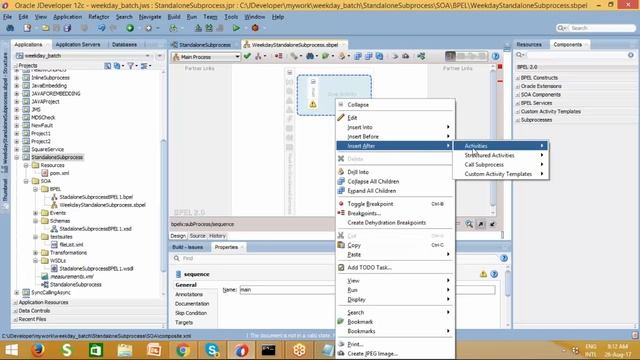Select Add TODO Task in context menu

(395, 267)
